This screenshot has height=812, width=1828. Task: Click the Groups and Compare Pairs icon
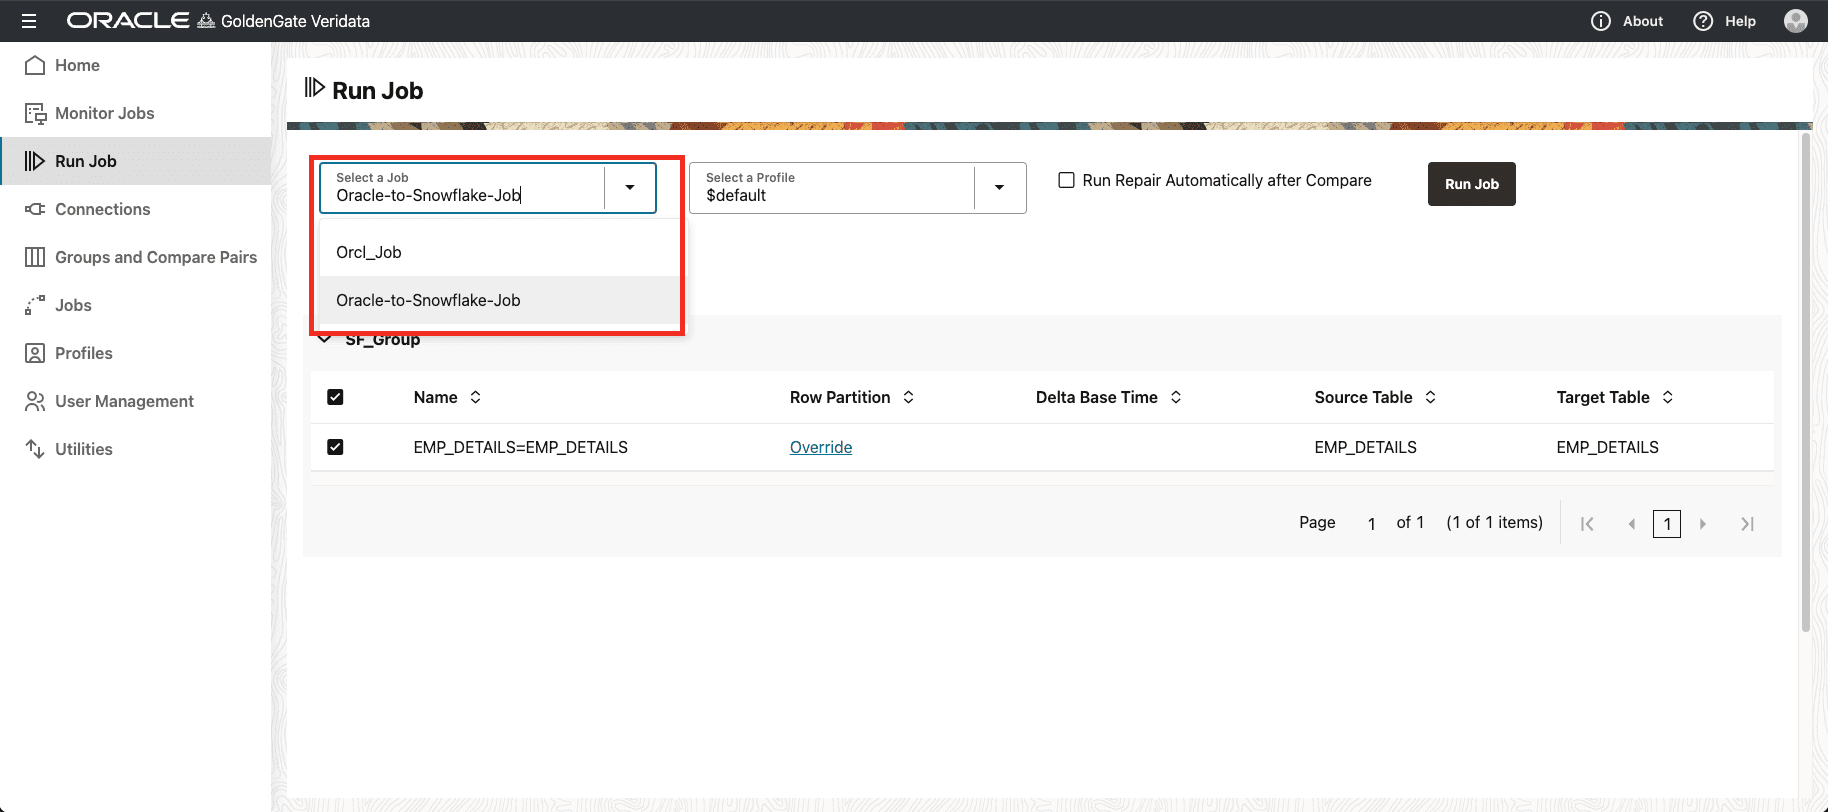[35, 257]
